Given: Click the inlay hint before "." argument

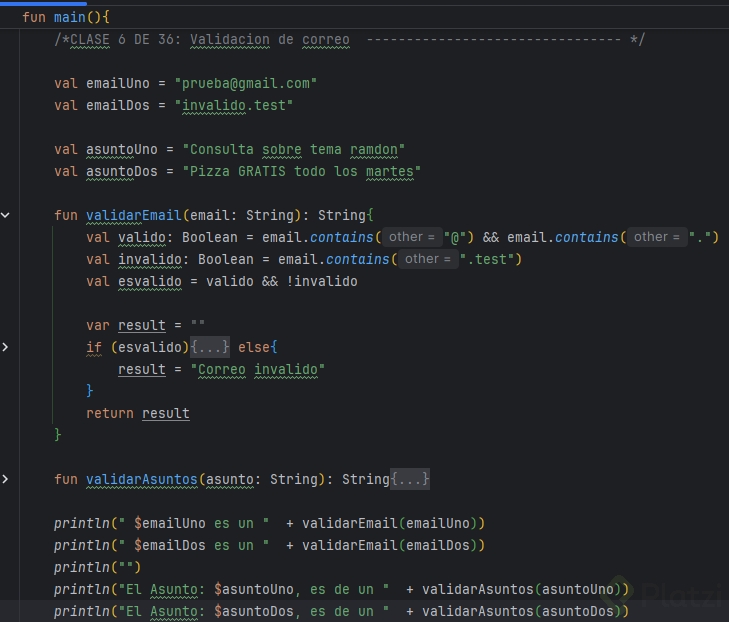Looking at the screenshot, I should click(x=656, y=237).
